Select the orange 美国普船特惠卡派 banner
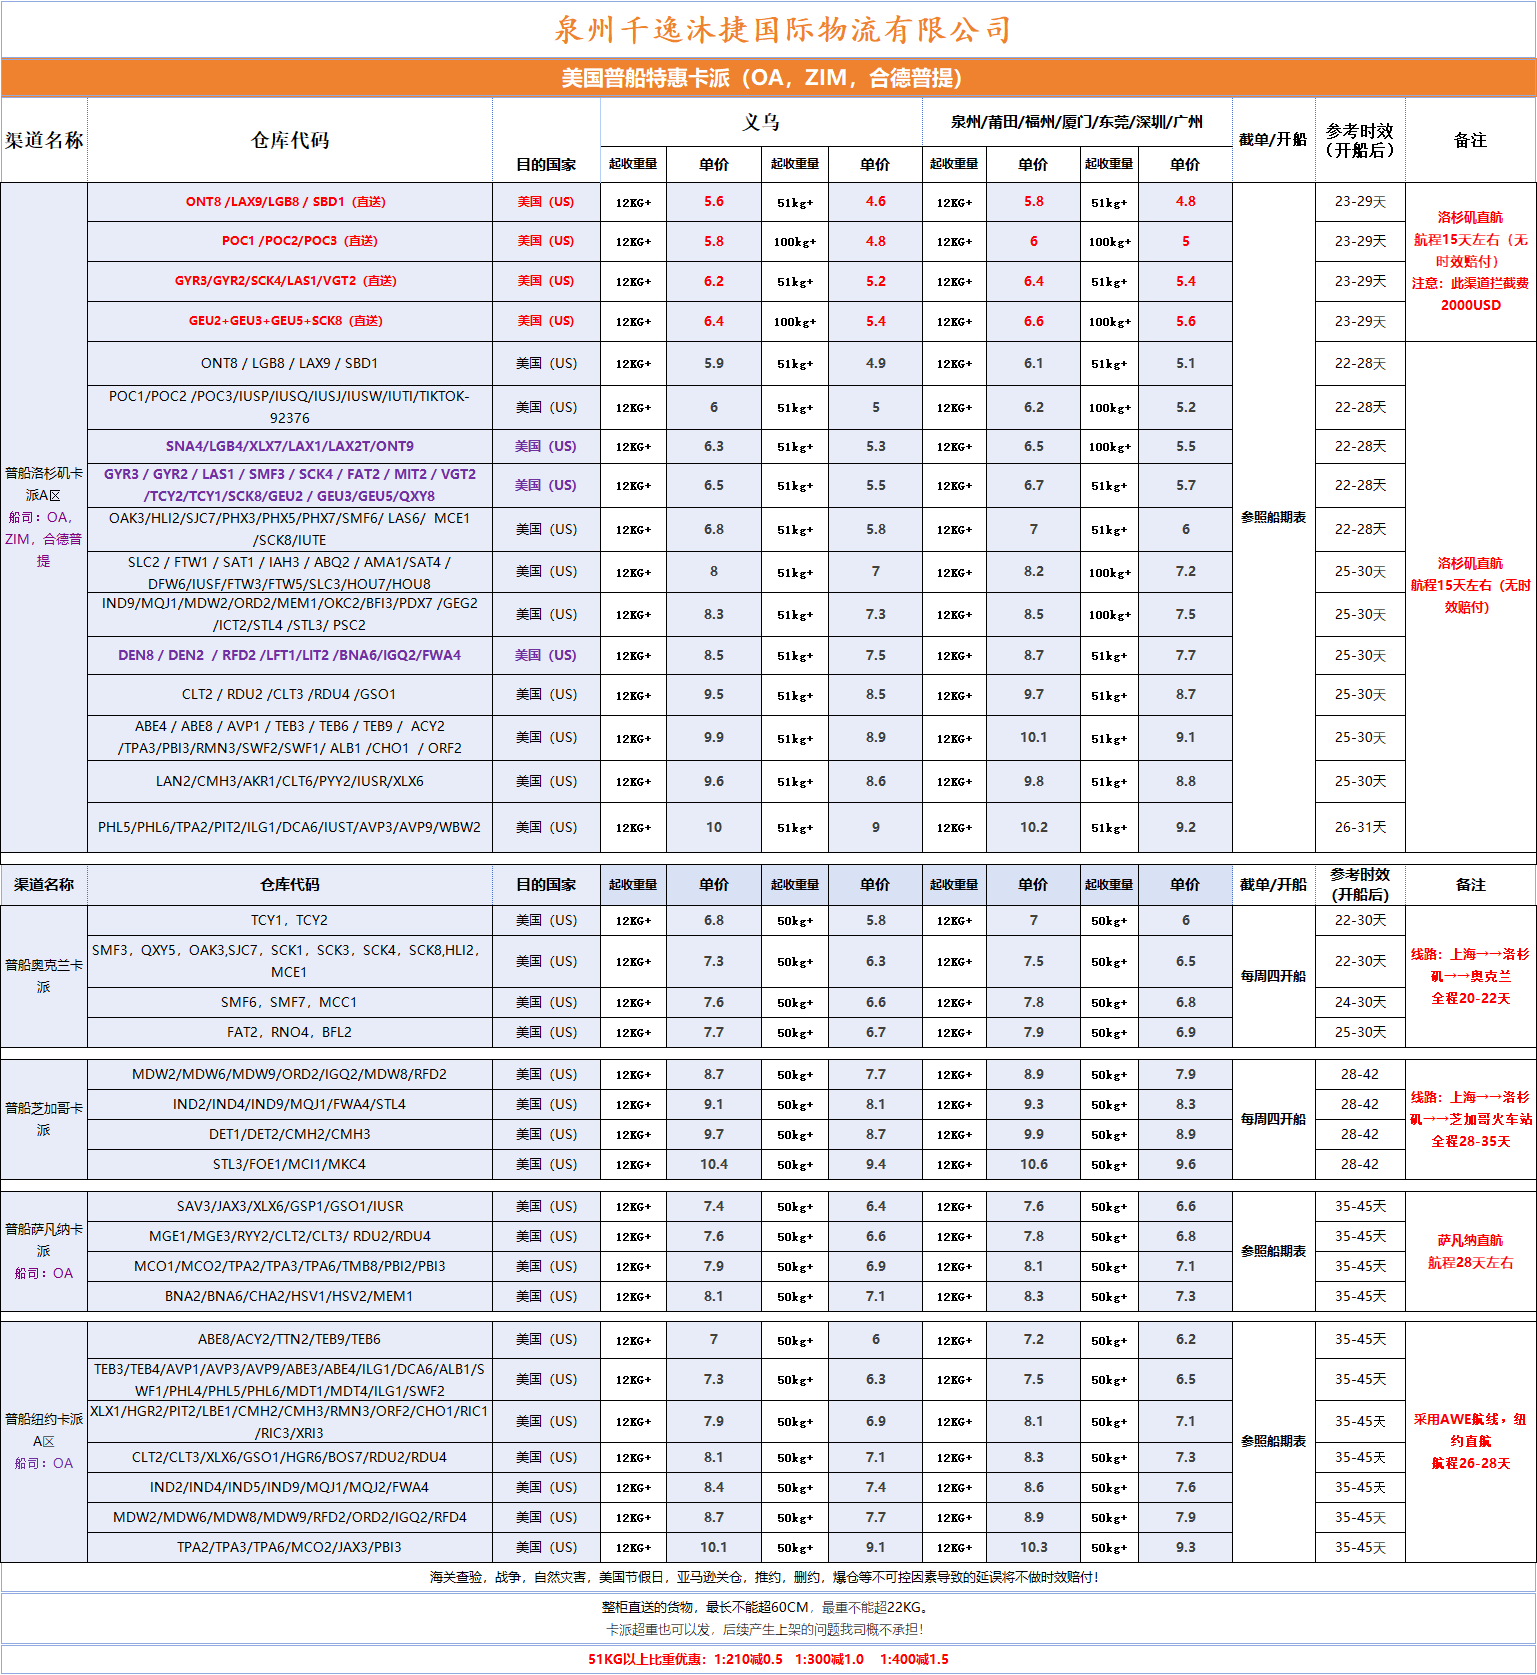This screenshot has height=1675, width=1537. click(x=762, y=78)
